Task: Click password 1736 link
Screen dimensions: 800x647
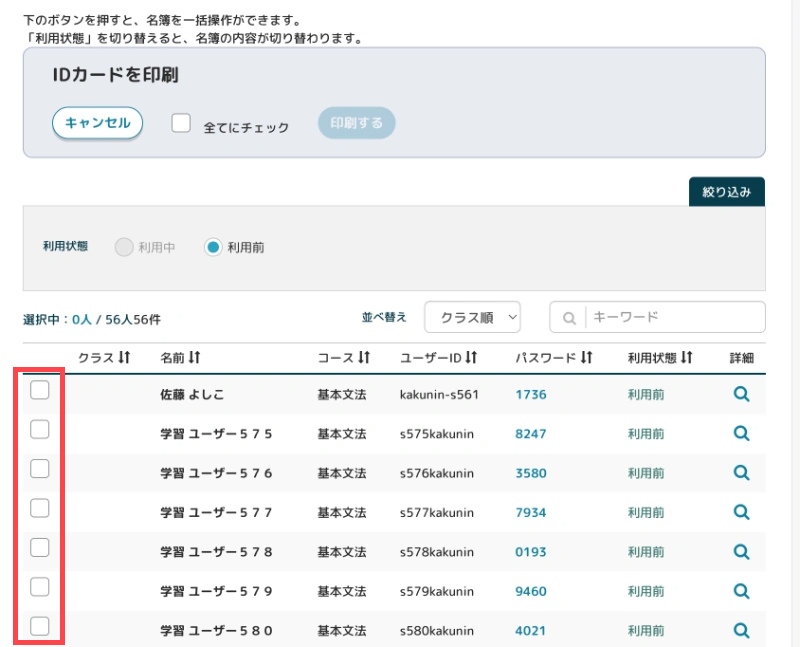Action: click(x=531, y=394)
